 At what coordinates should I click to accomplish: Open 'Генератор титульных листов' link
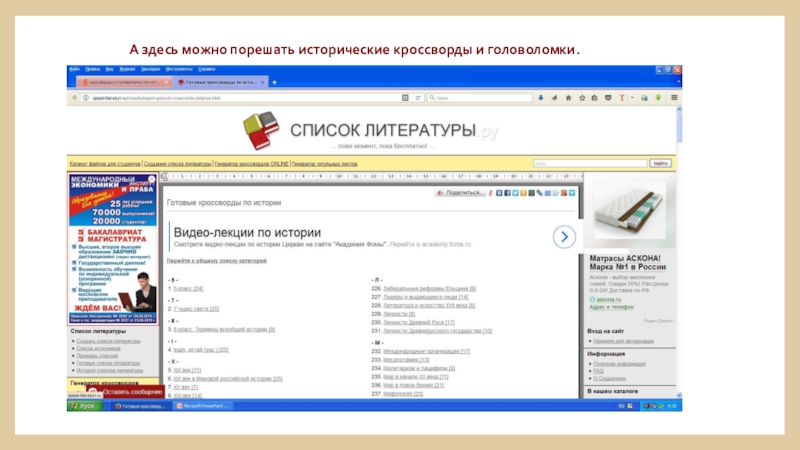(324, 164)
